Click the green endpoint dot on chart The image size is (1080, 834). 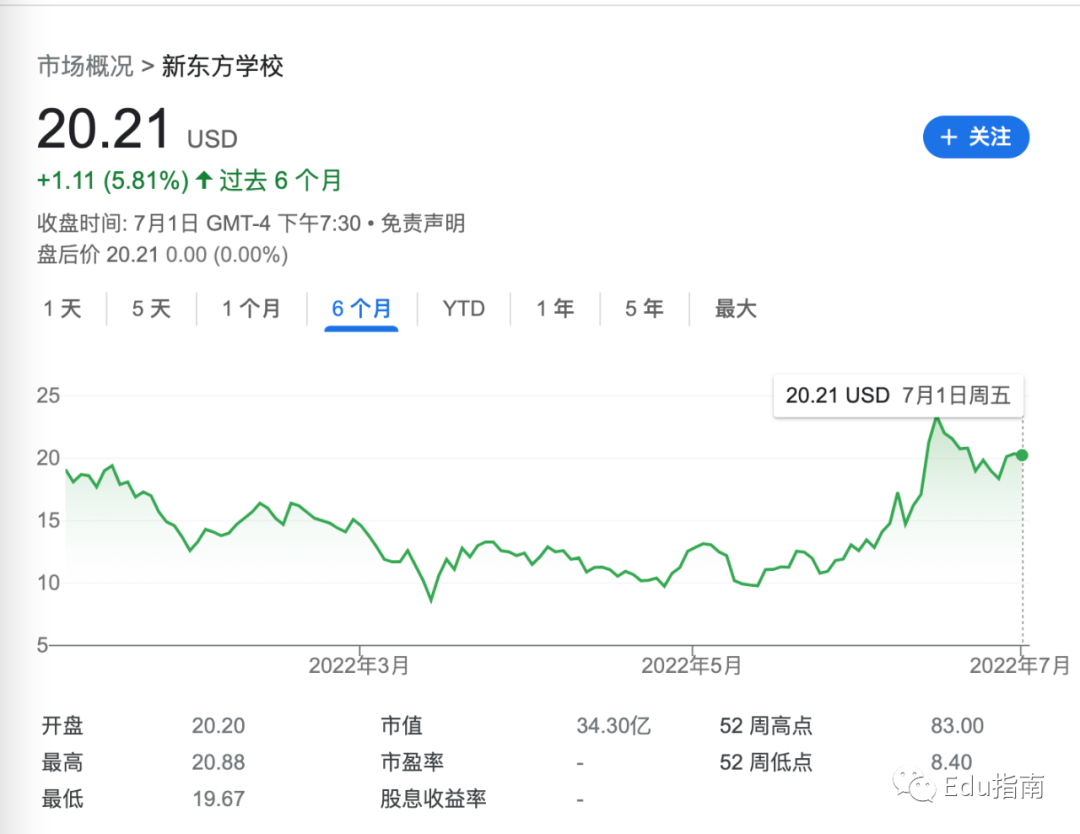tap(1021, 455)
